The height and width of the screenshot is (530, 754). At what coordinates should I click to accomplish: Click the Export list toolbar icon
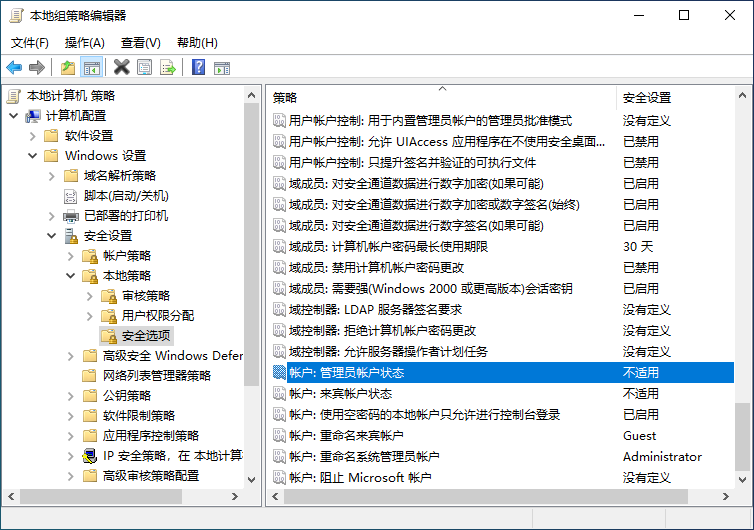click(168, 67)
